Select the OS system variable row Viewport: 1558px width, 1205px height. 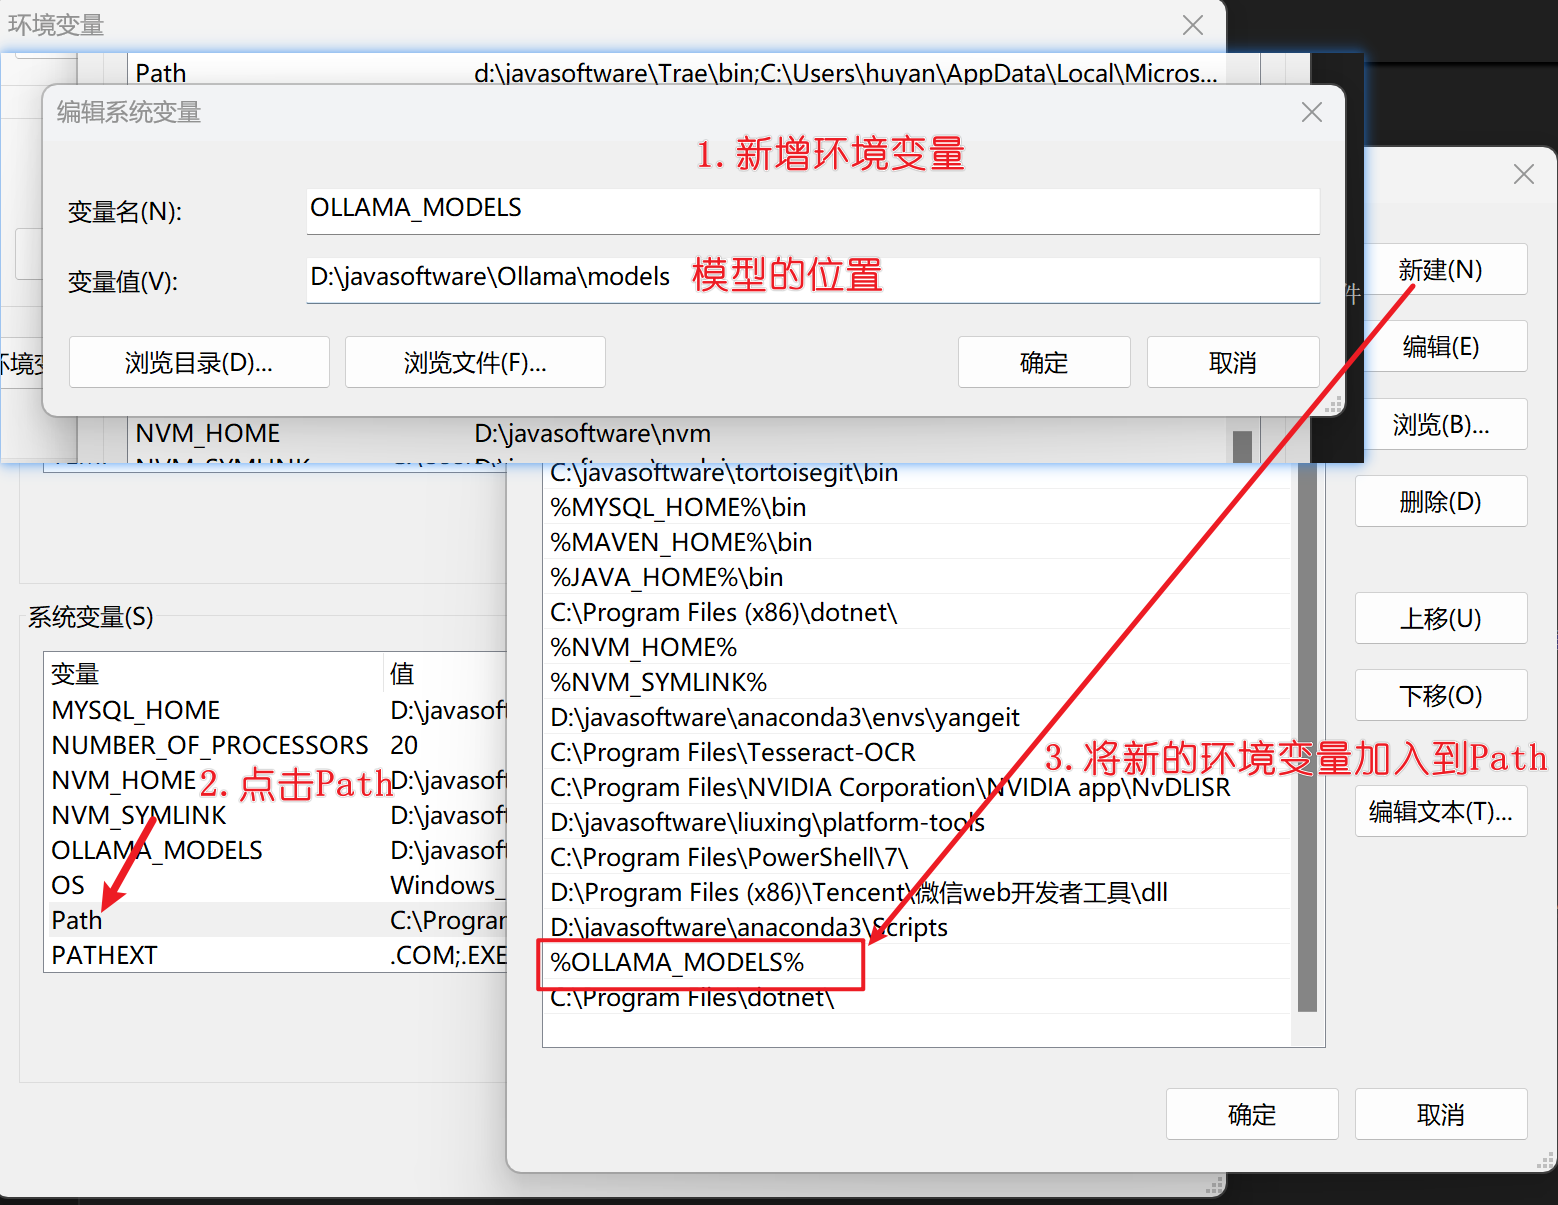click(276, 885)
